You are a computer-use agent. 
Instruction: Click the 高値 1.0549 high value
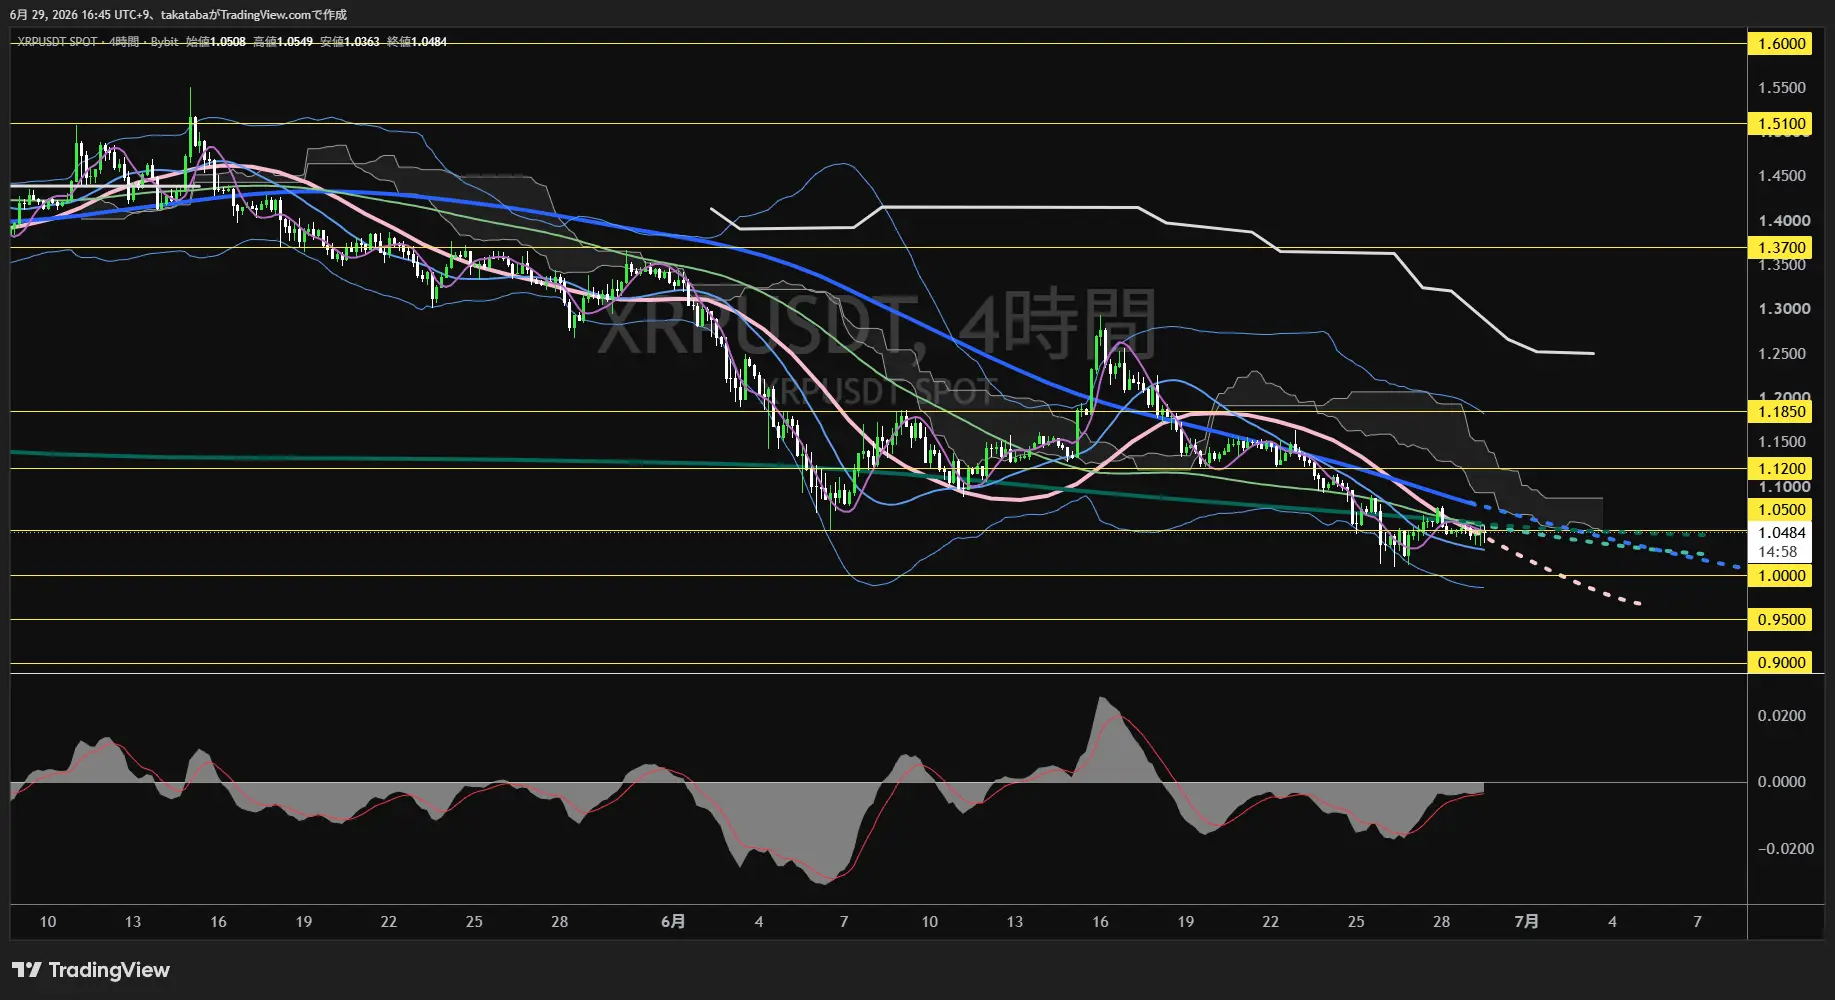click(283, 42)
